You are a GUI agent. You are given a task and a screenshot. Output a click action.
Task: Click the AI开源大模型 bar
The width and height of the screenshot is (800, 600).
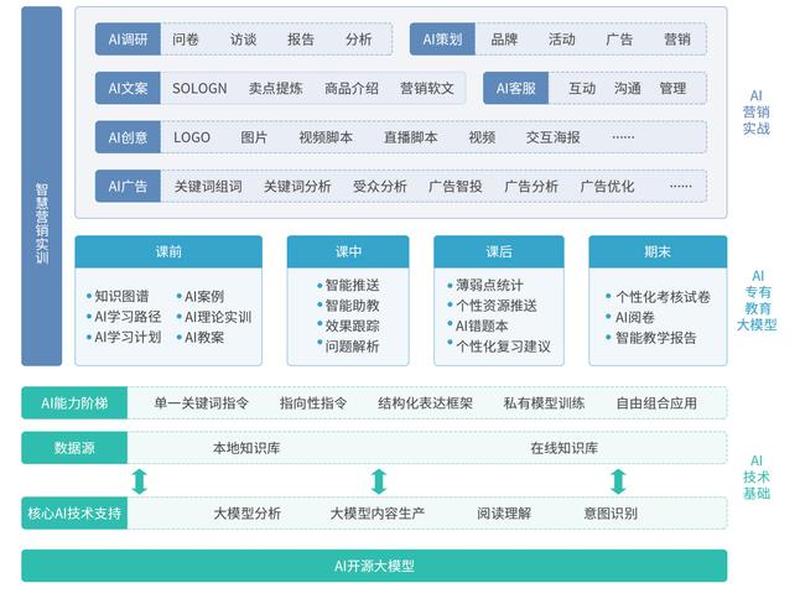click(374, 566)
